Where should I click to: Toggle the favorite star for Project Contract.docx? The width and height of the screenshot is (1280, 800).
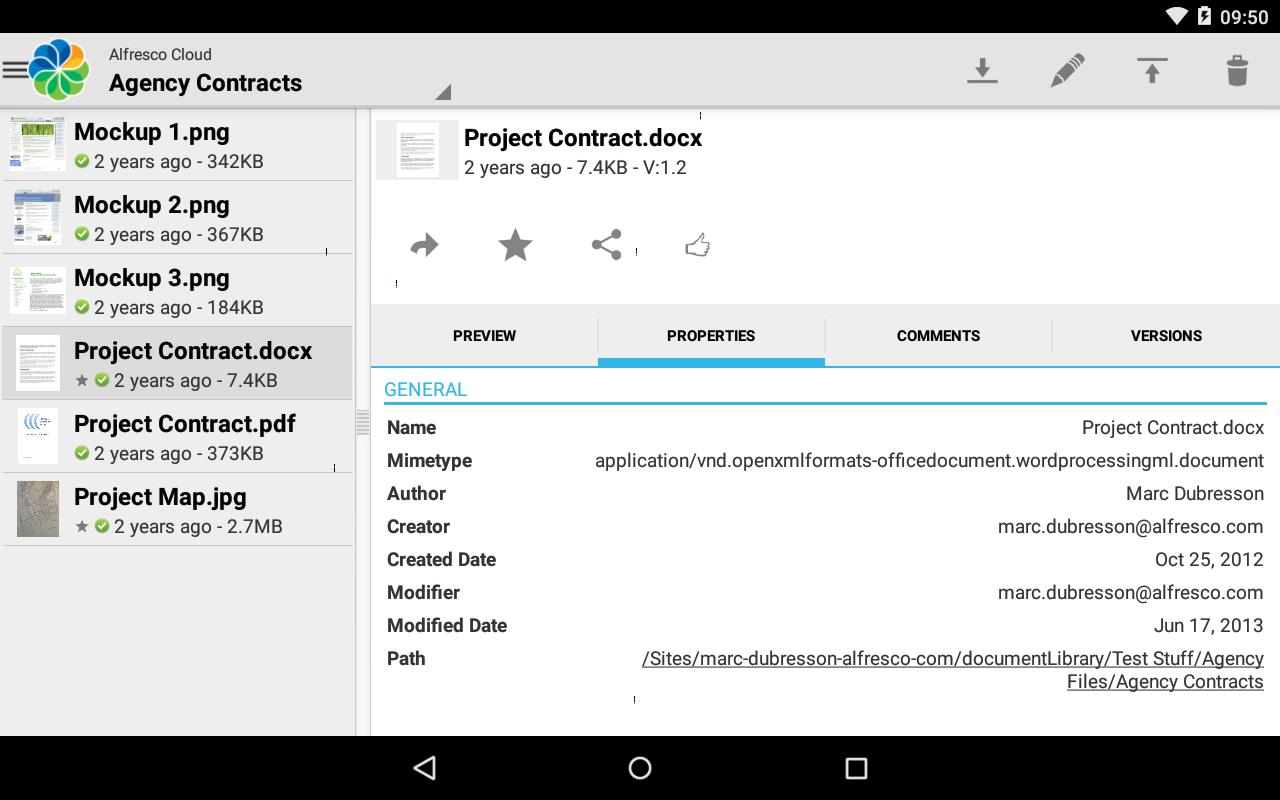515,245
